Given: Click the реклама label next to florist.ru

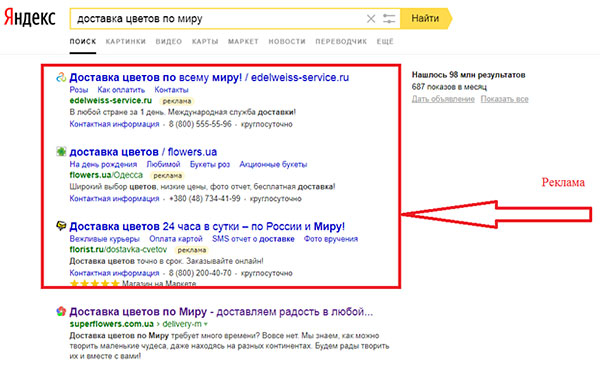Looking at the screenshot, I should tap(192, 250).
